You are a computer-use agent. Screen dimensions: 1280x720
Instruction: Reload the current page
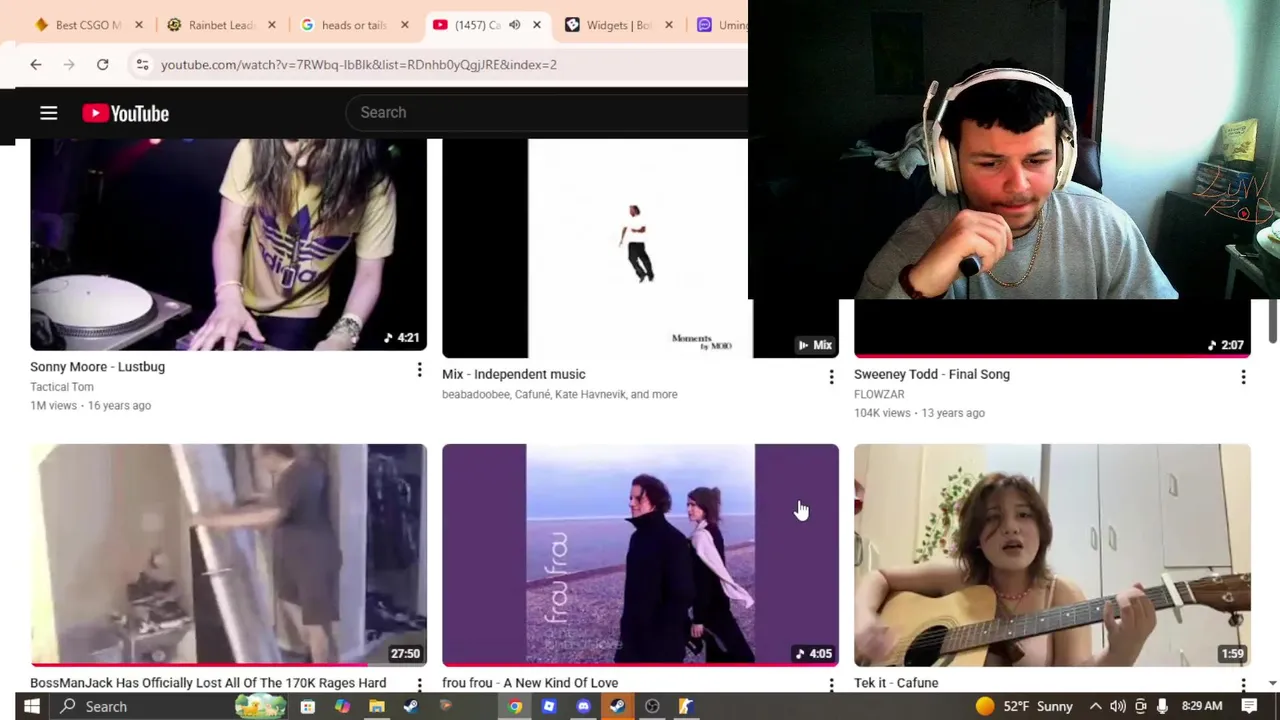pyautogui.click(x=102, y=64)
